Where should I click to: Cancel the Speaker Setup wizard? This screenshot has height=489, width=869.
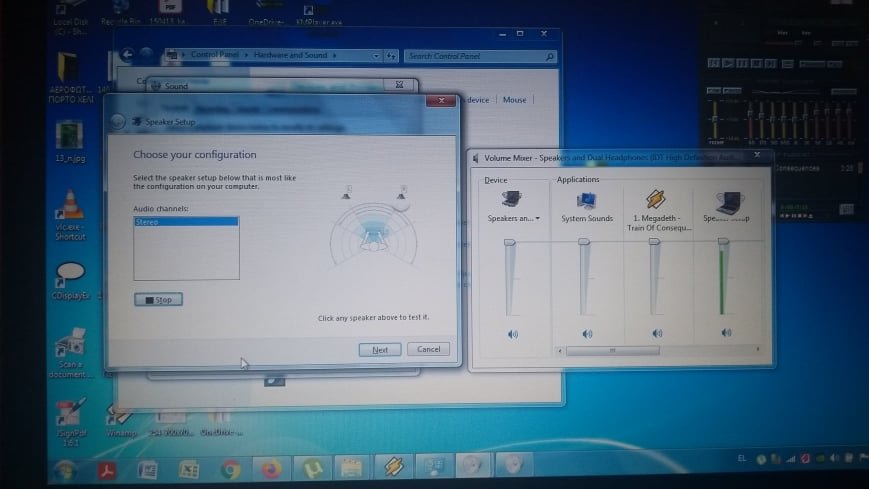[428, 349]
